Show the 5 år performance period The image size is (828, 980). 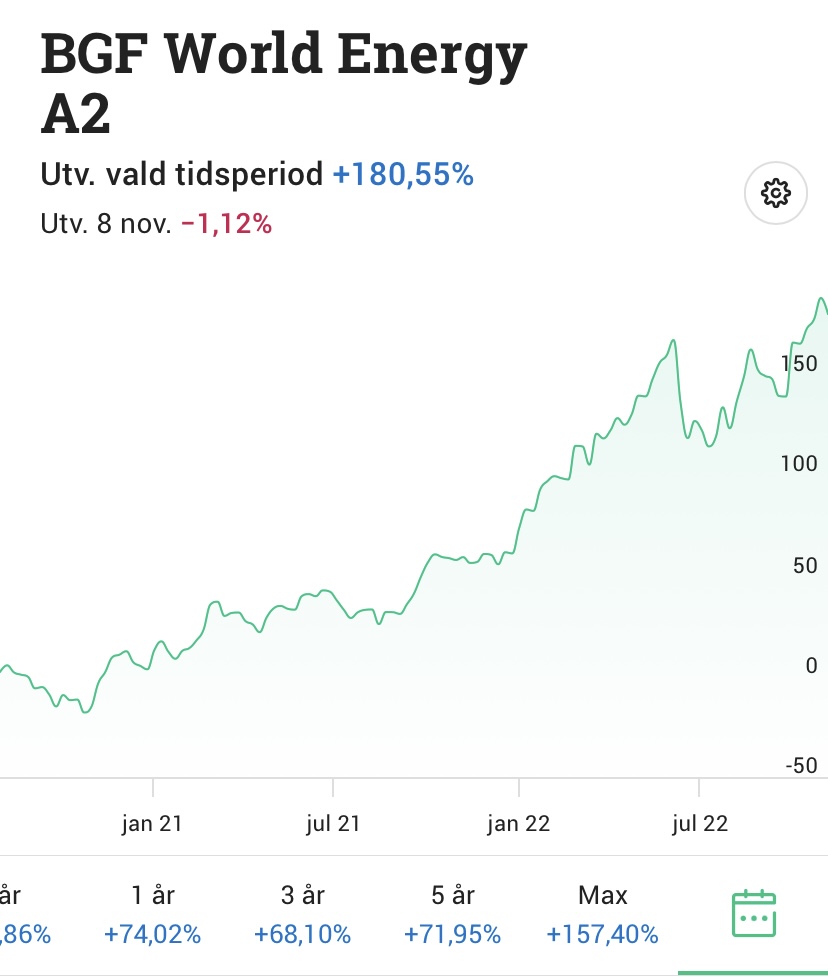[x=452, y=914]
